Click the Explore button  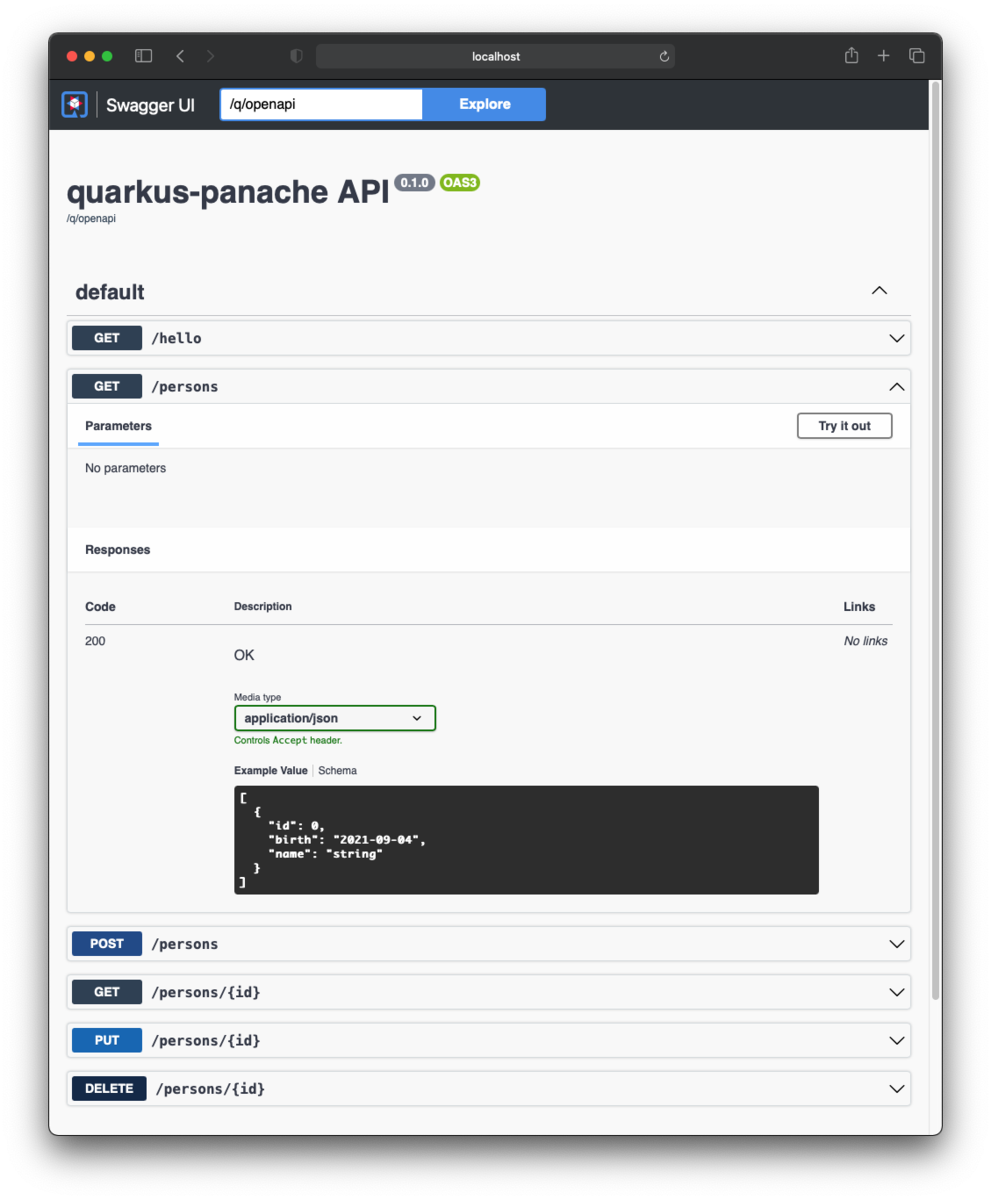(484, 105)
